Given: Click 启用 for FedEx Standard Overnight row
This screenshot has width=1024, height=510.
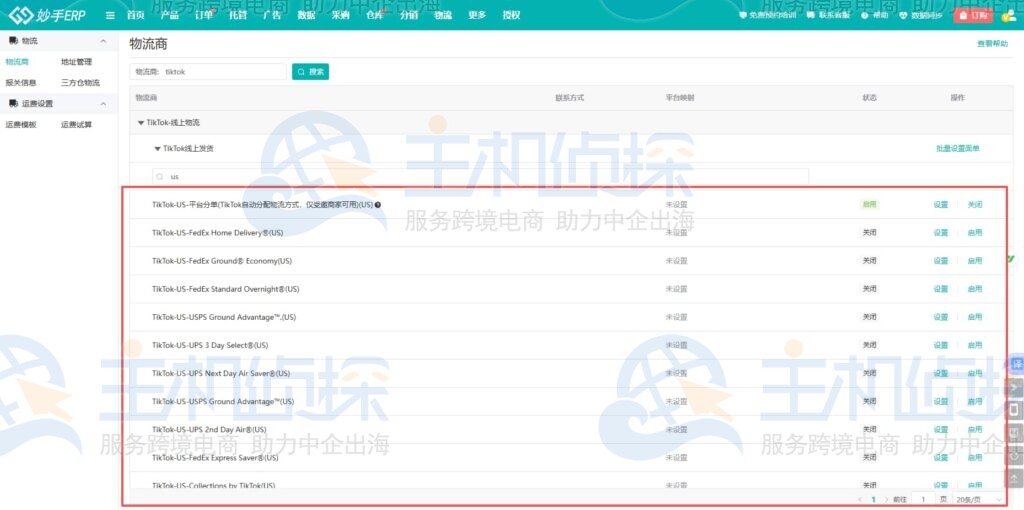Looking at the screenshot, I should point(974,289).
